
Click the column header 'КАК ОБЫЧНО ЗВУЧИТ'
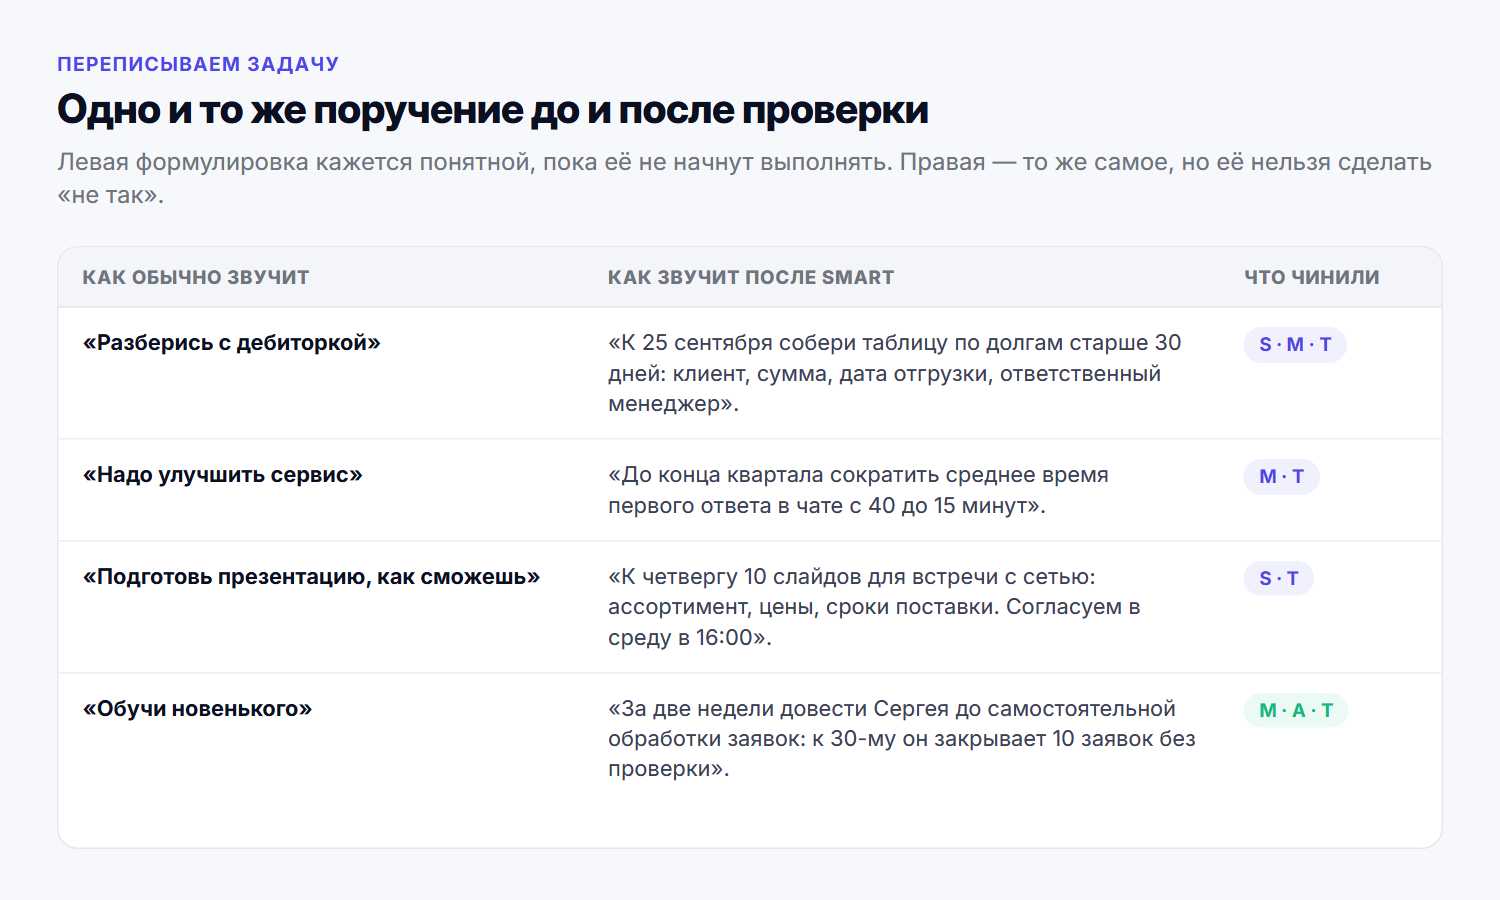coord(196,277)
